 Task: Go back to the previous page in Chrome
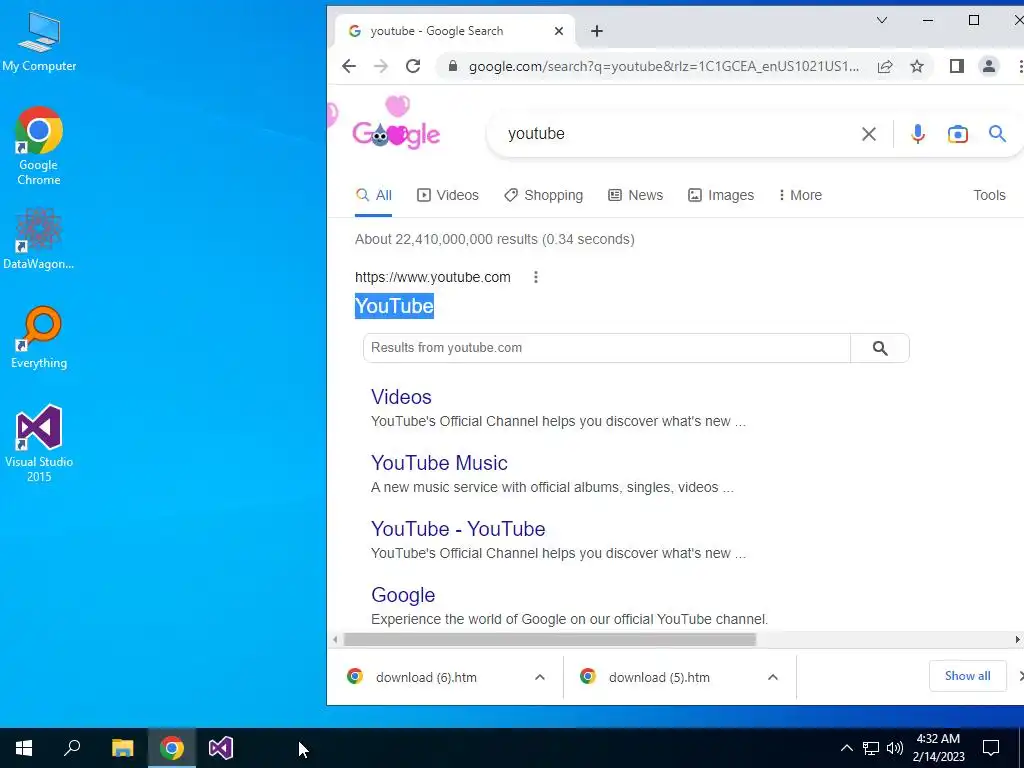(x=349, y=66)
